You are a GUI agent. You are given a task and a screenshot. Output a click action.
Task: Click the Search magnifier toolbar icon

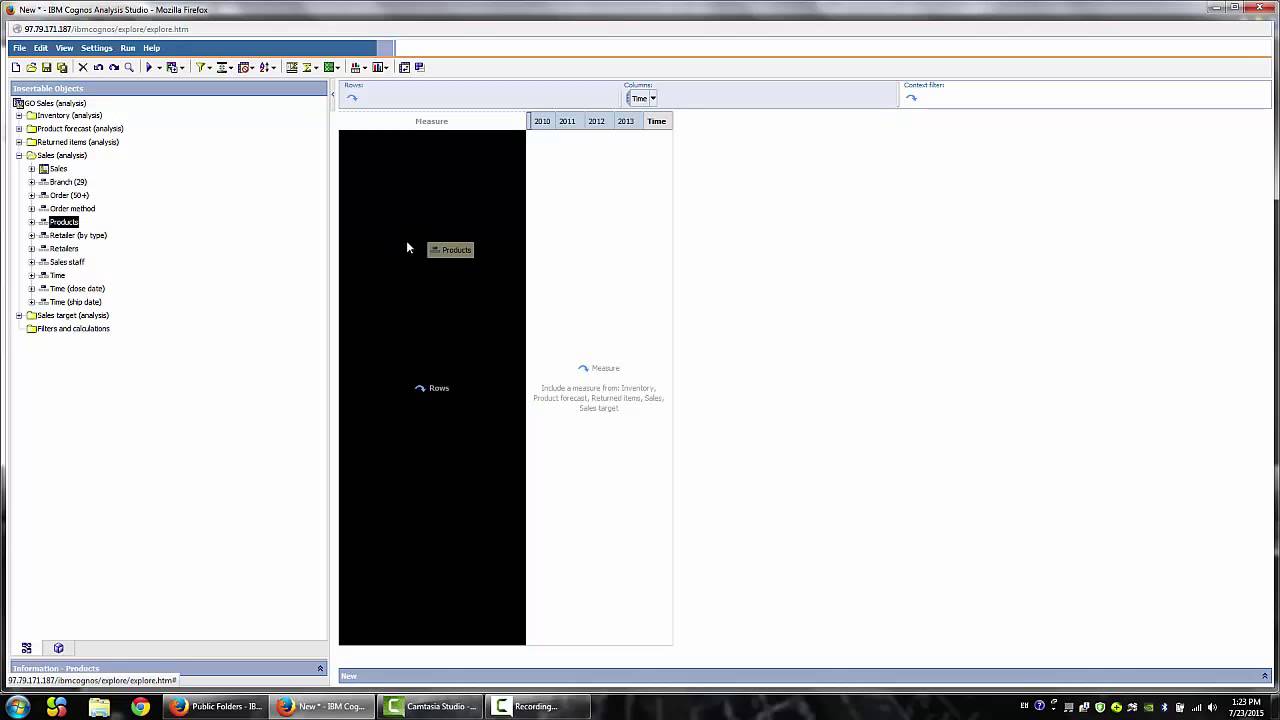point(129,67)
